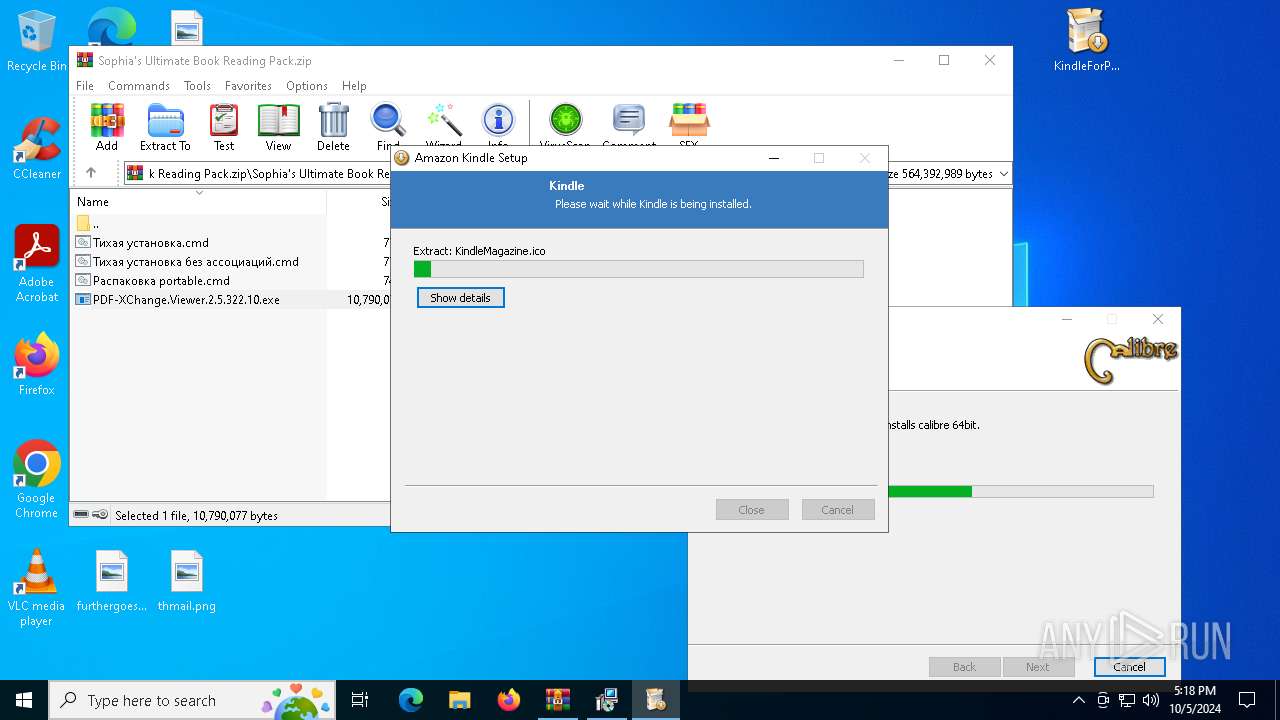Select VLC media player desktop icon

[37, 588]
